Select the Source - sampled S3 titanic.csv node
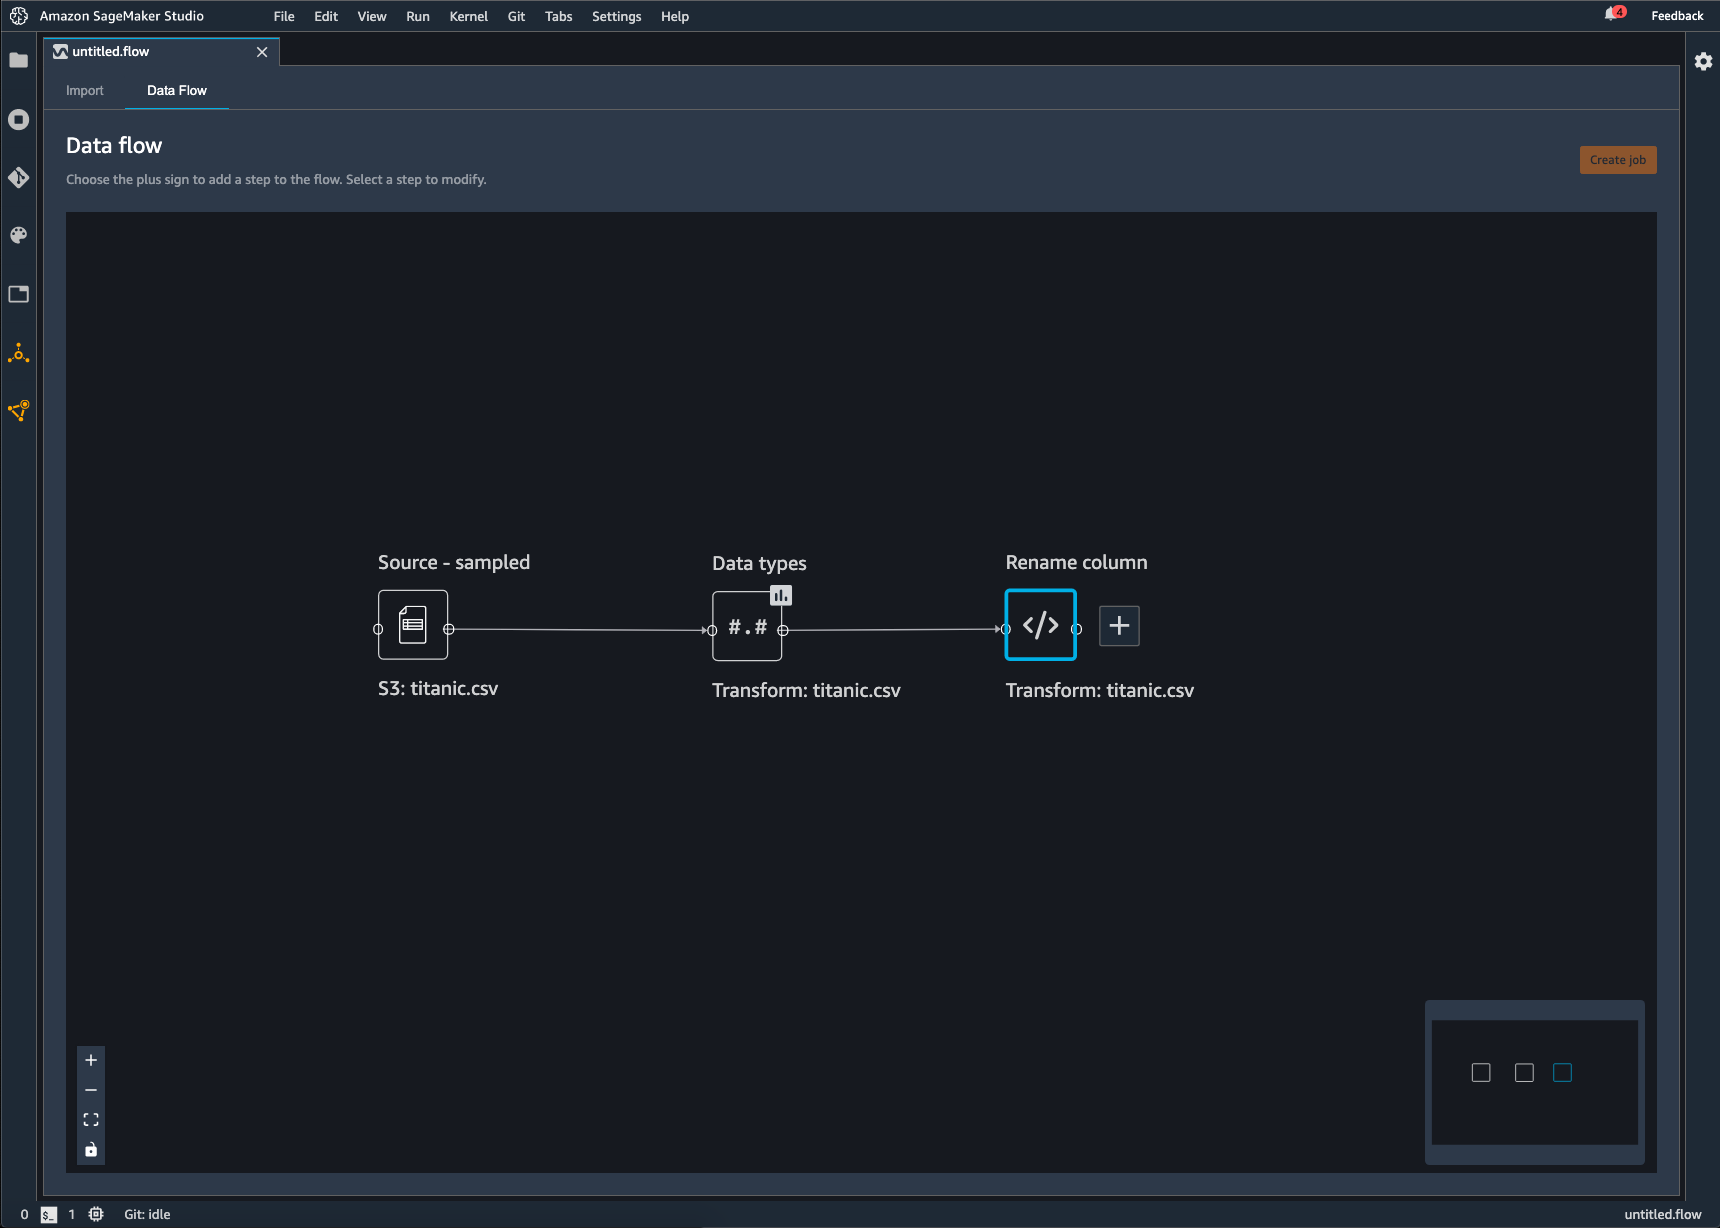This screenshot has height=1228, width=1720. tap(412, 625)
